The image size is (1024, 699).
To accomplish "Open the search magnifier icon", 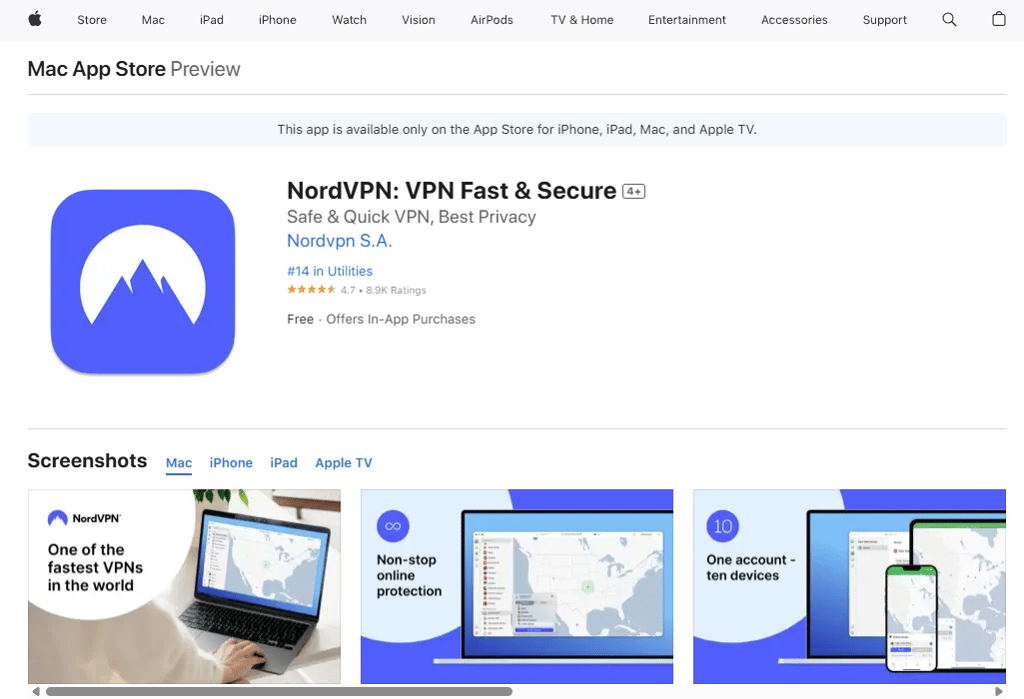I will point(949,20).
